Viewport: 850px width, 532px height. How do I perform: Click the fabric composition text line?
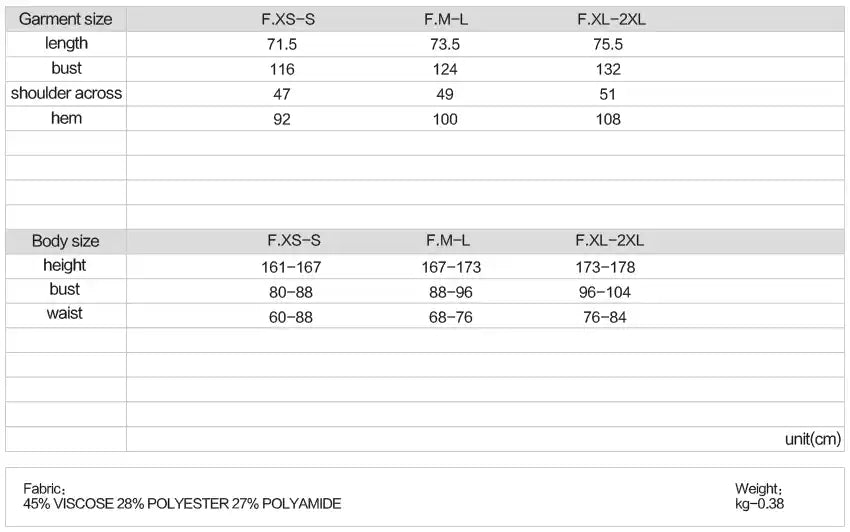pos(182,504)
